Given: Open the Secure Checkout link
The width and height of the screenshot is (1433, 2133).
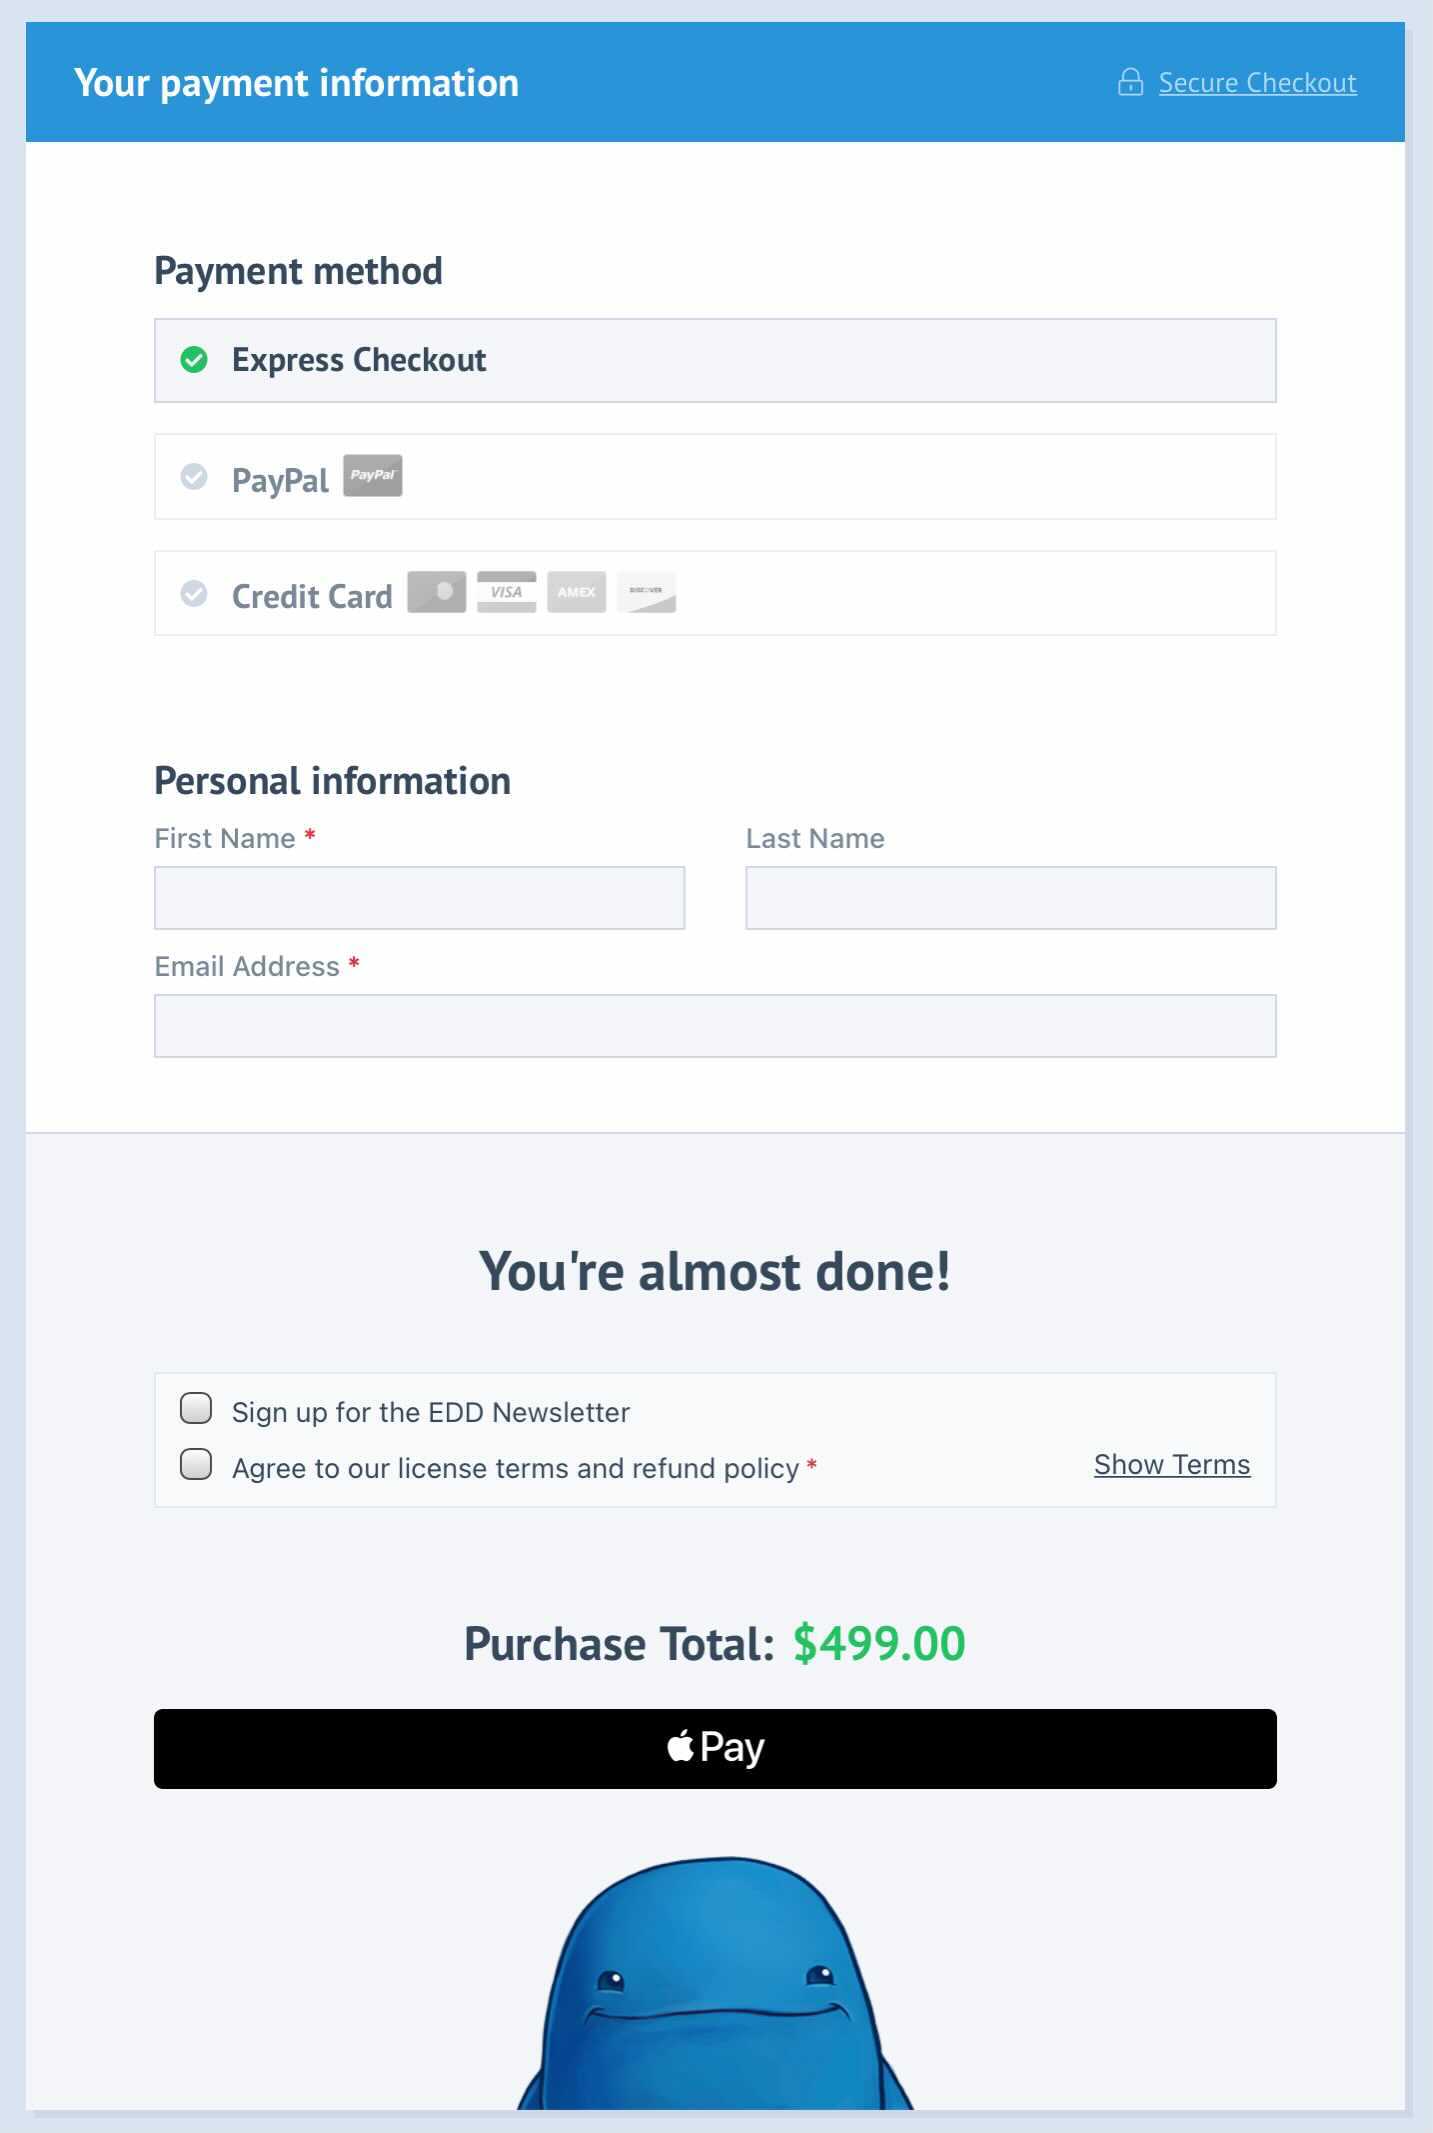Looking at the screenshot, I should (x=1257, y=83).
